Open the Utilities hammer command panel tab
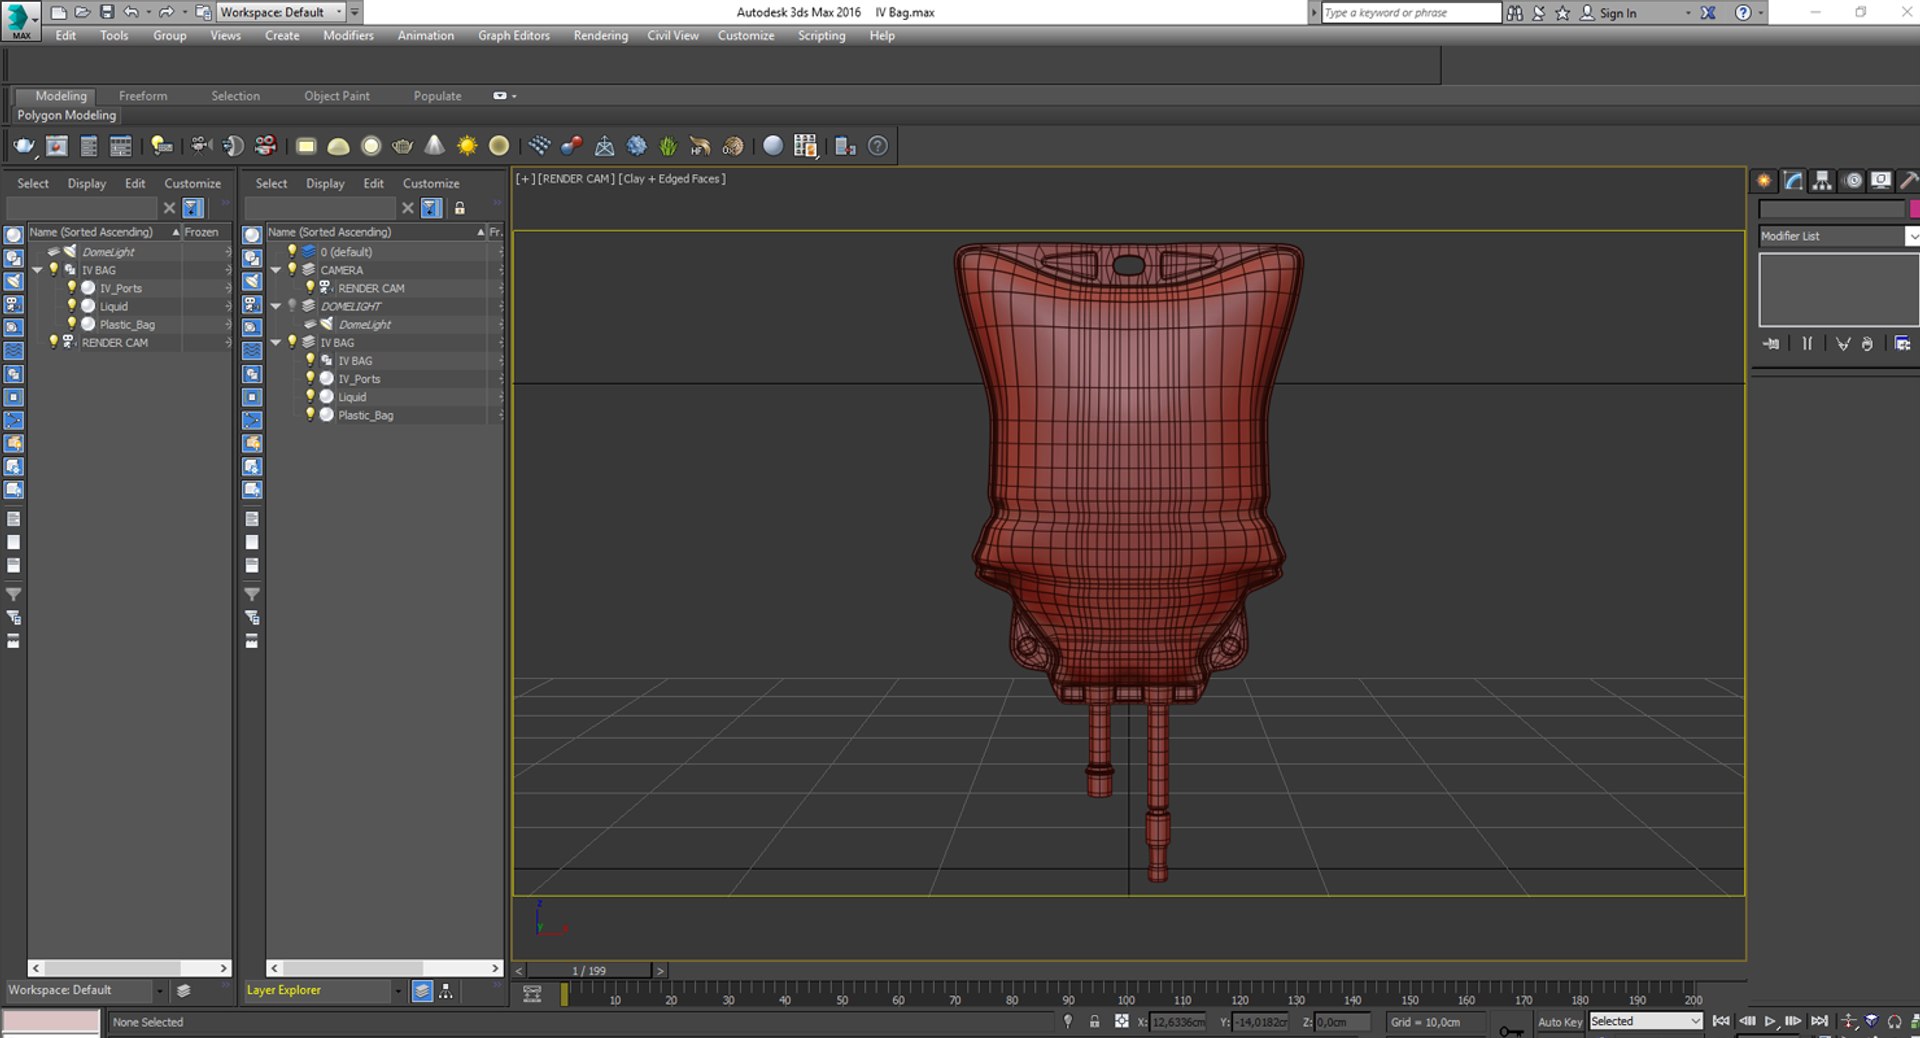 1909,181
